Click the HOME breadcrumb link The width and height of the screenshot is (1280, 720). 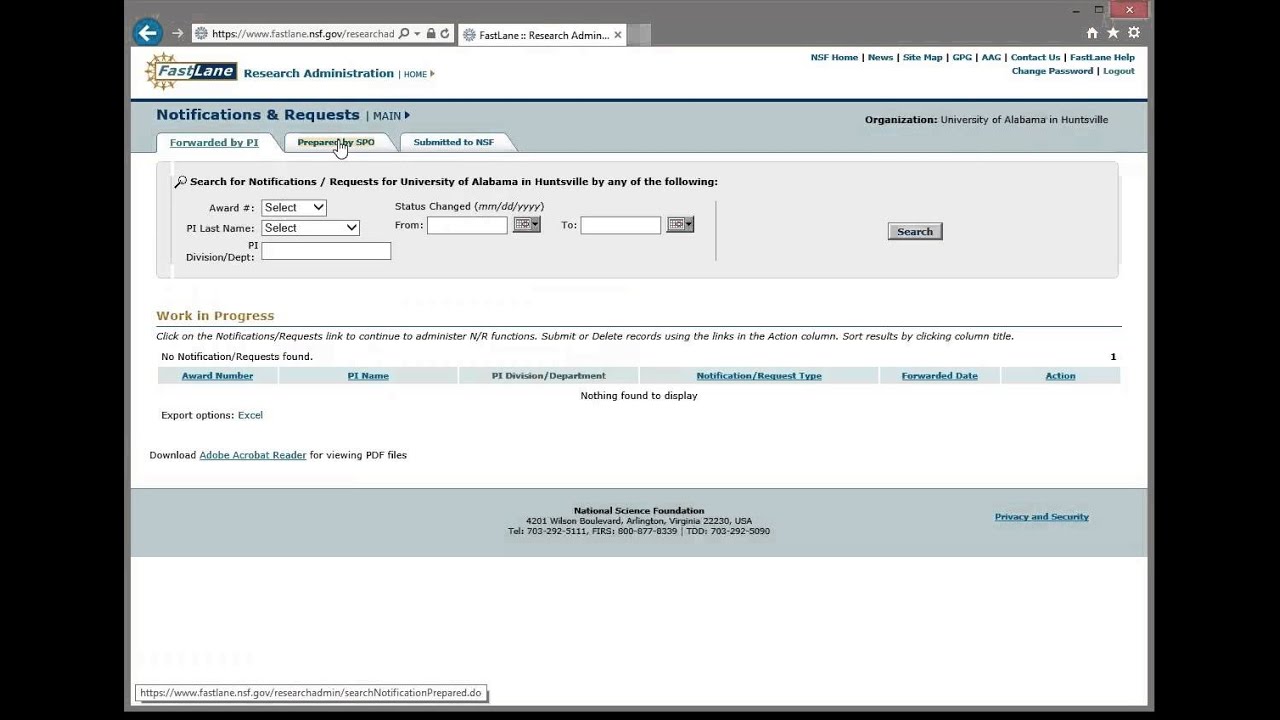415,74
